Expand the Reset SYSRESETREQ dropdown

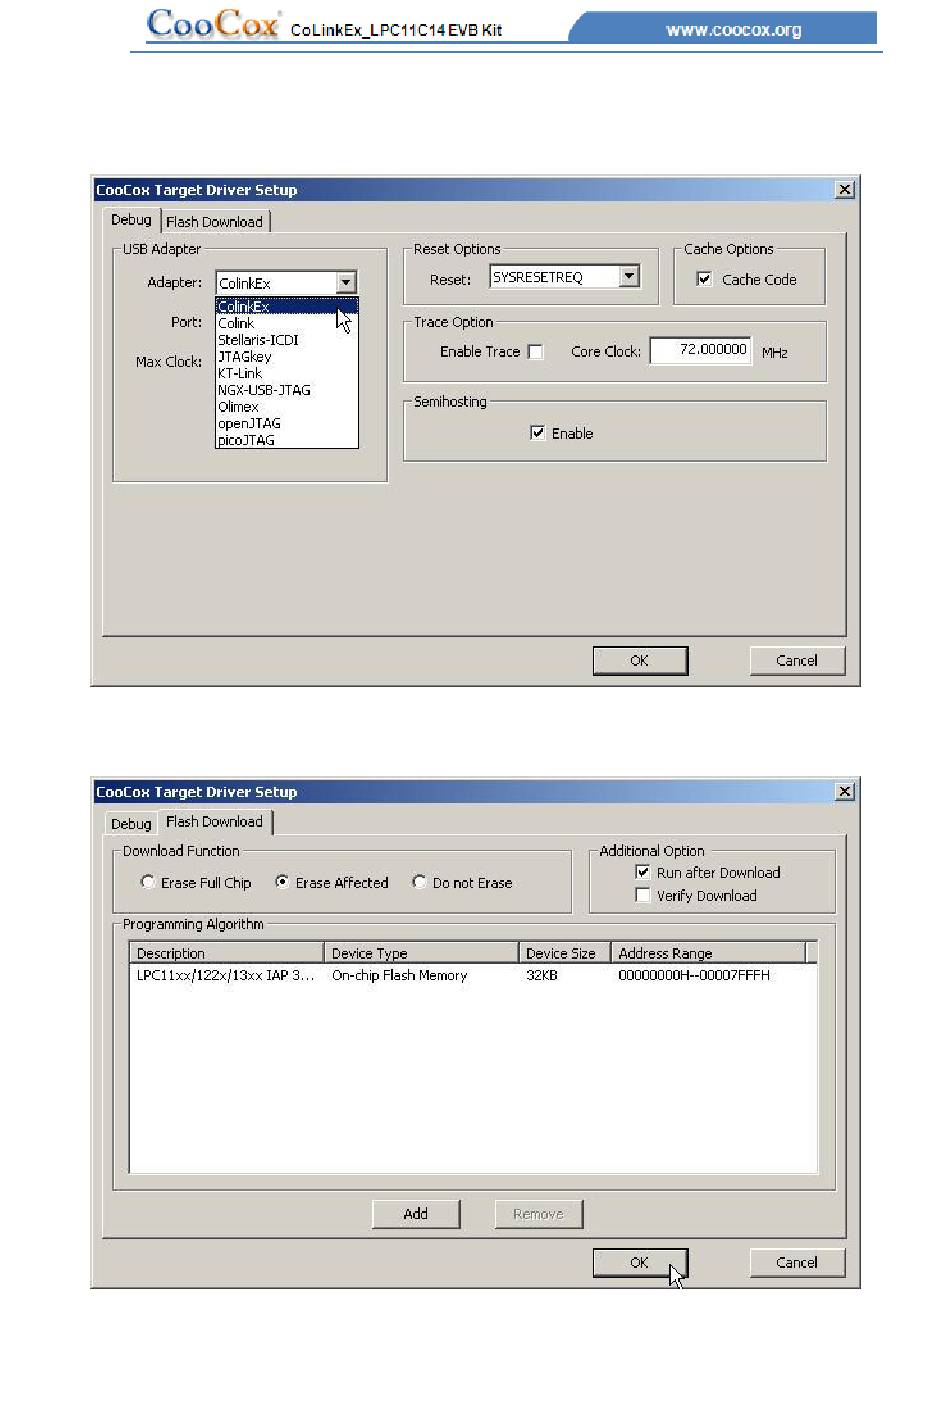(x=629, y=277)
